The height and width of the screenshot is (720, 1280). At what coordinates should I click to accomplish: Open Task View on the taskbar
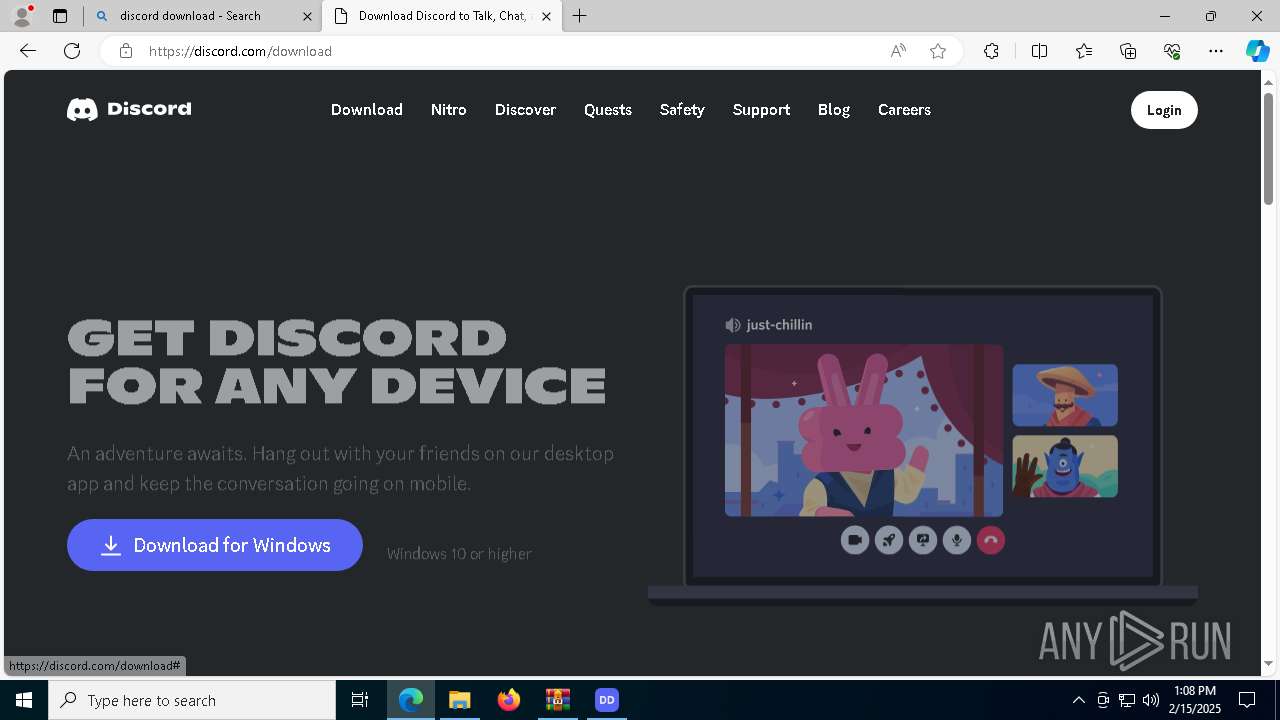click(x=360, y=700)
